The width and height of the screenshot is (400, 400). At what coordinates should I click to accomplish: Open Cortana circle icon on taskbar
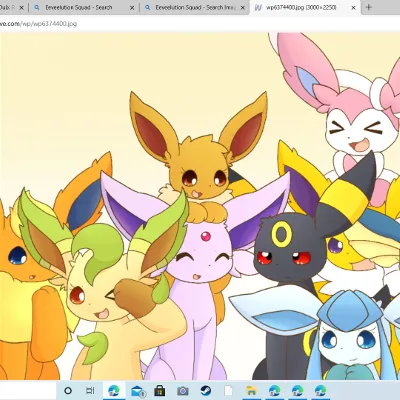(x=68, y=390)
